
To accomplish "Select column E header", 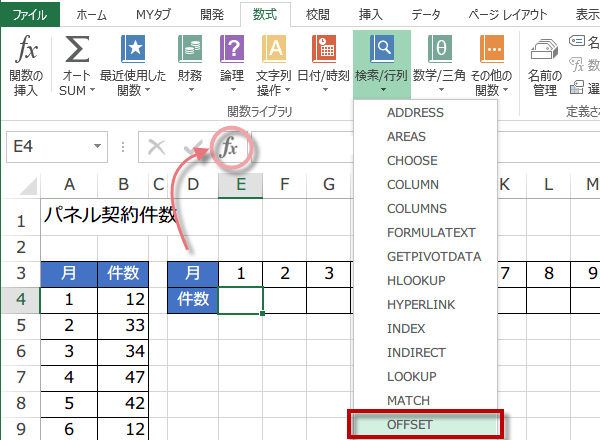I will 240,185.
